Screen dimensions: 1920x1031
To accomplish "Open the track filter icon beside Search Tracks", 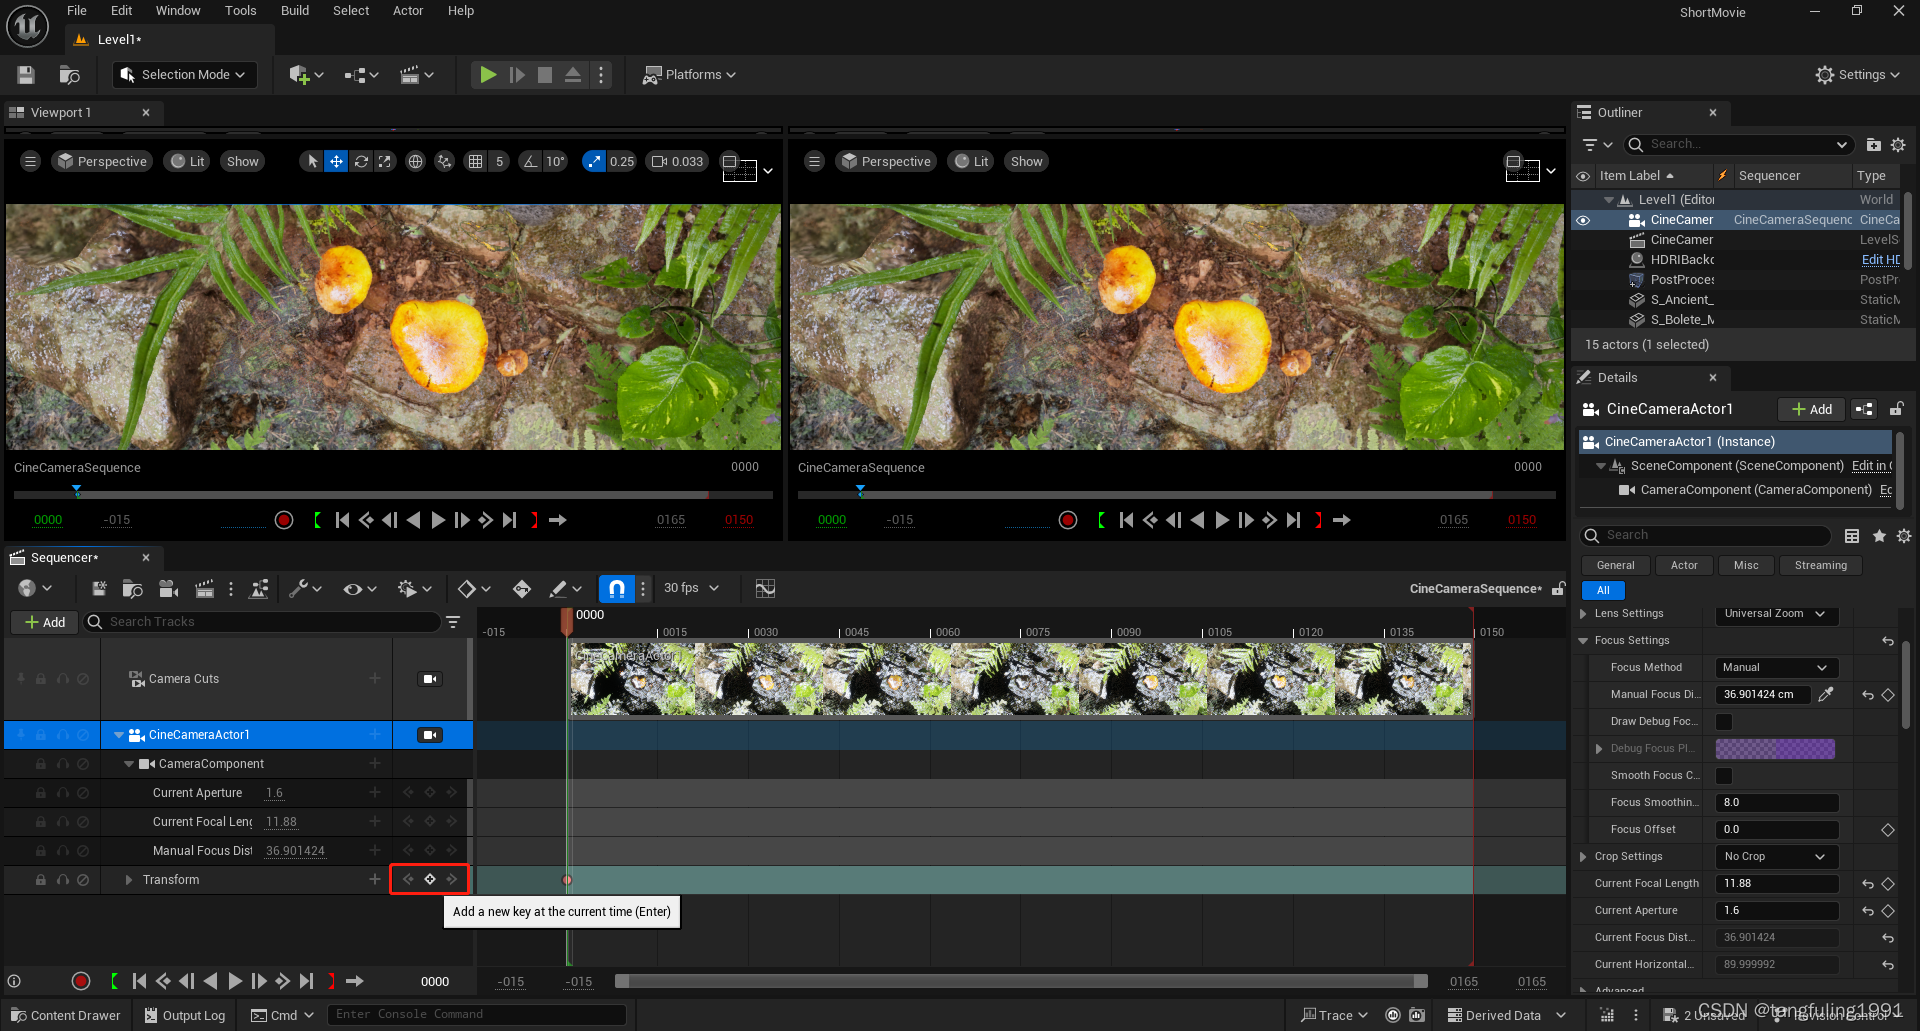I will pos(454,622).
